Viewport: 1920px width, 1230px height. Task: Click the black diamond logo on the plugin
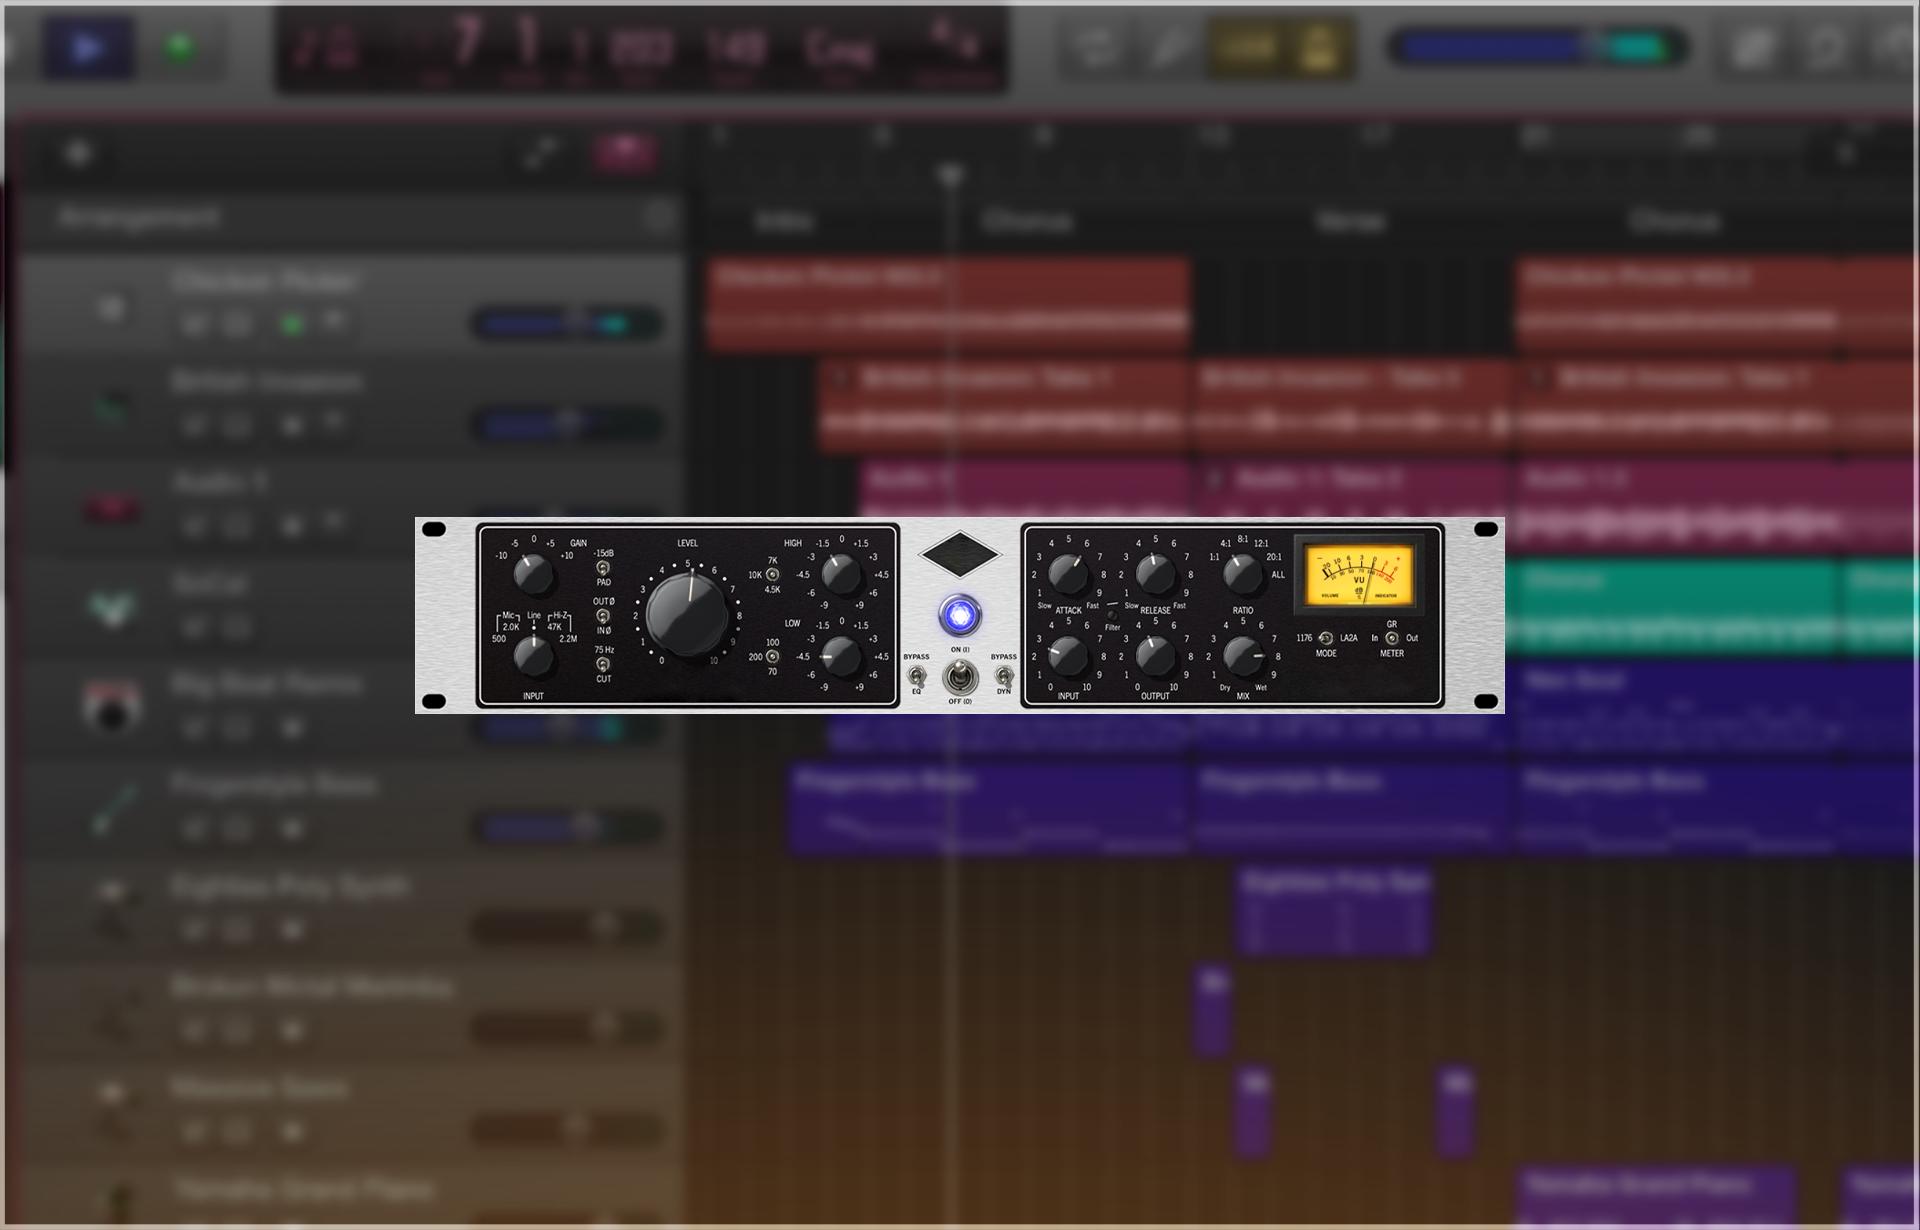tap(960, 554)
